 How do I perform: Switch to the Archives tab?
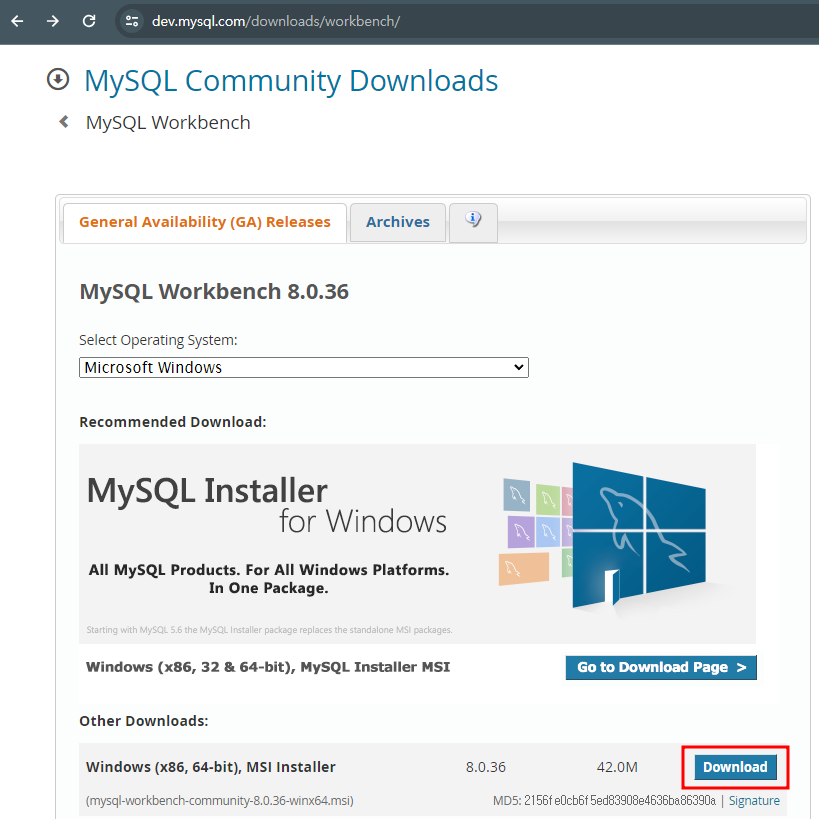point(397,221)
